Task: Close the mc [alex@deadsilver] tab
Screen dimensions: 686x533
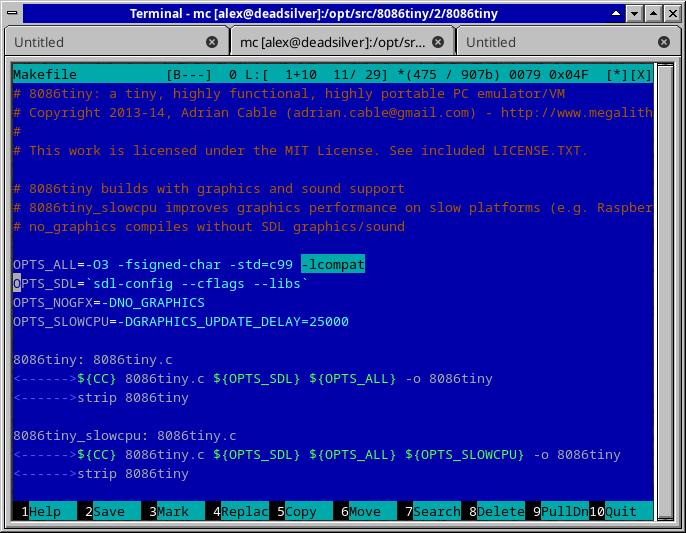Action: [x=438, y=42]
